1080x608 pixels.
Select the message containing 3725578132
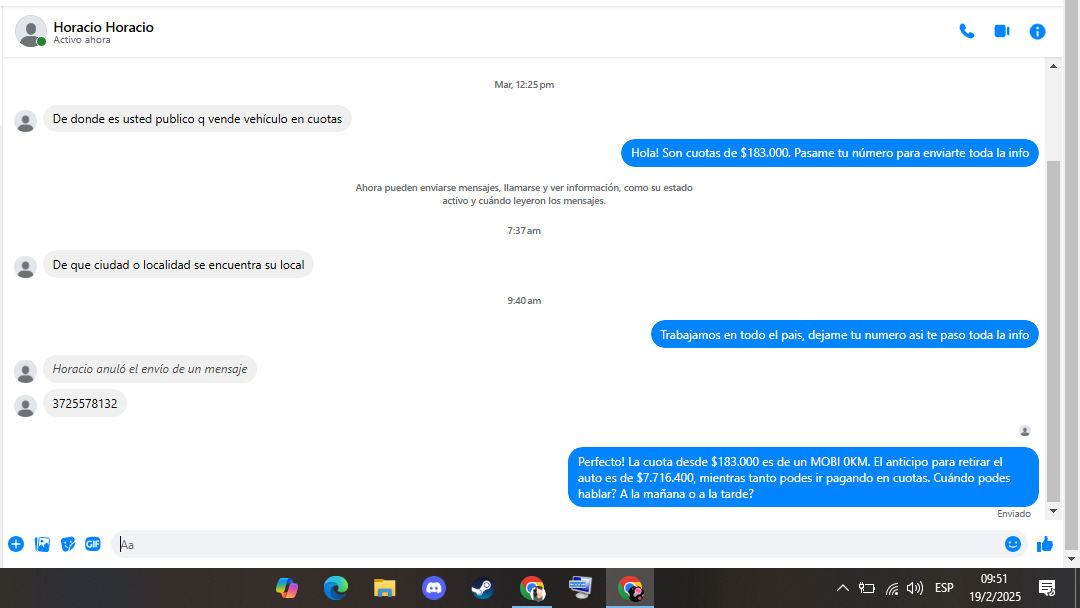(x=85, y=403)
